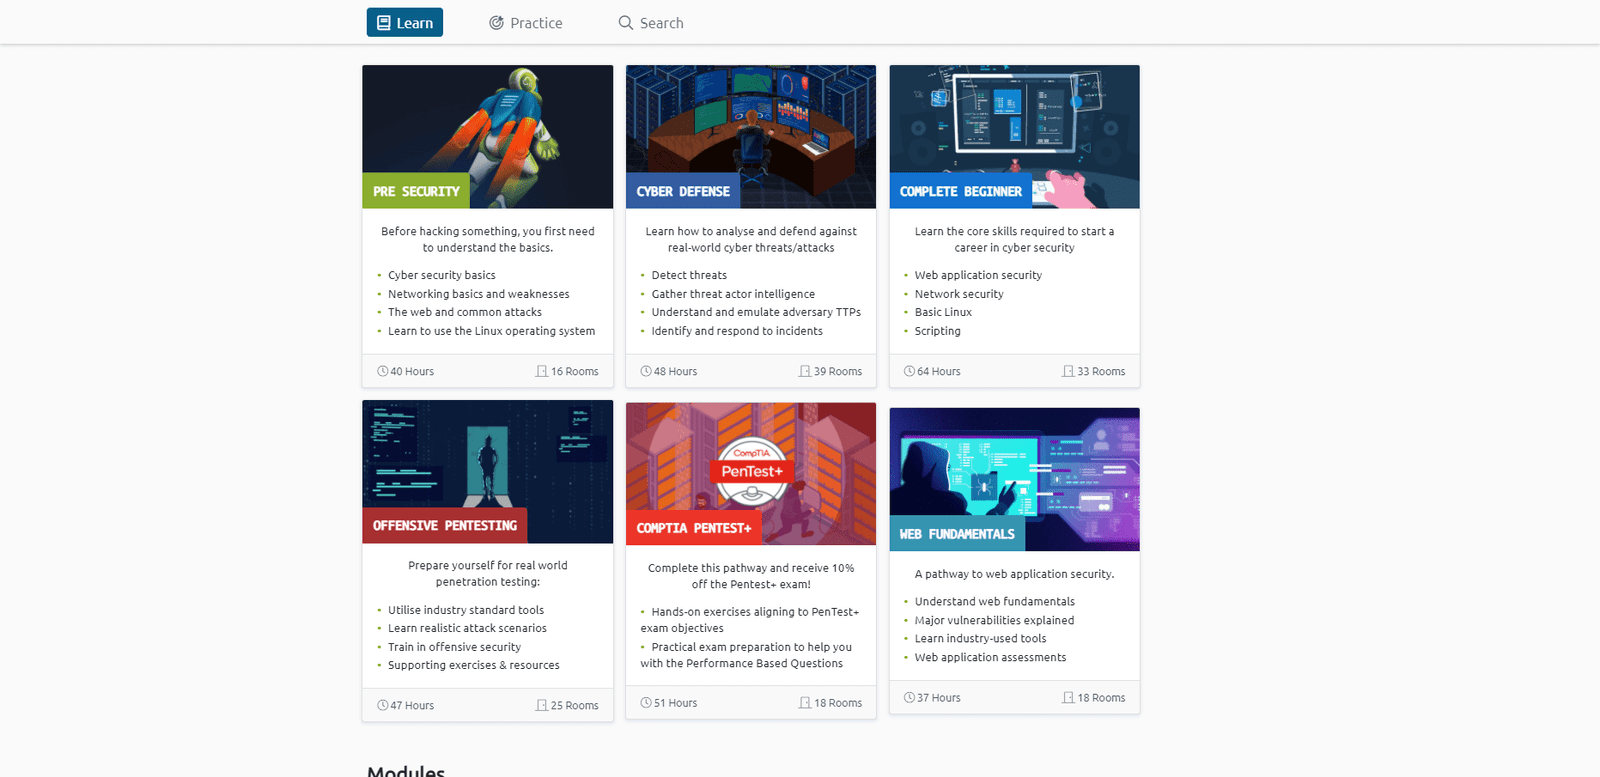The width and height of the screenshot is (1600, 777).
Task: Click 'Understand web fundamentals' text
Action: tap(995, 602)
